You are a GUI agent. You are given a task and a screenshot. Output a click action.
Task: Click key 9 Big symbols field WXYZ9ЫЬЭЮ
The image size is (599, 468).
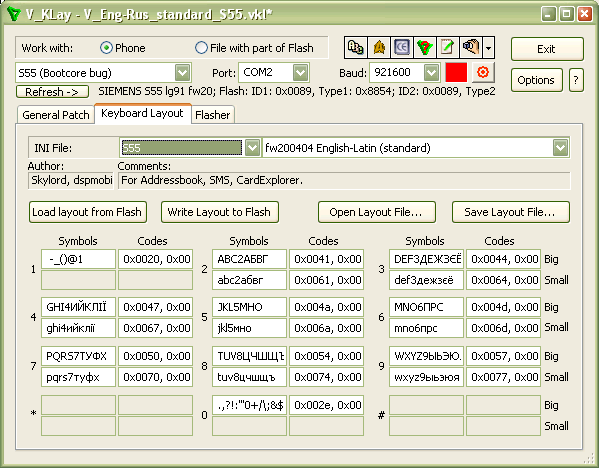[426, 356]
